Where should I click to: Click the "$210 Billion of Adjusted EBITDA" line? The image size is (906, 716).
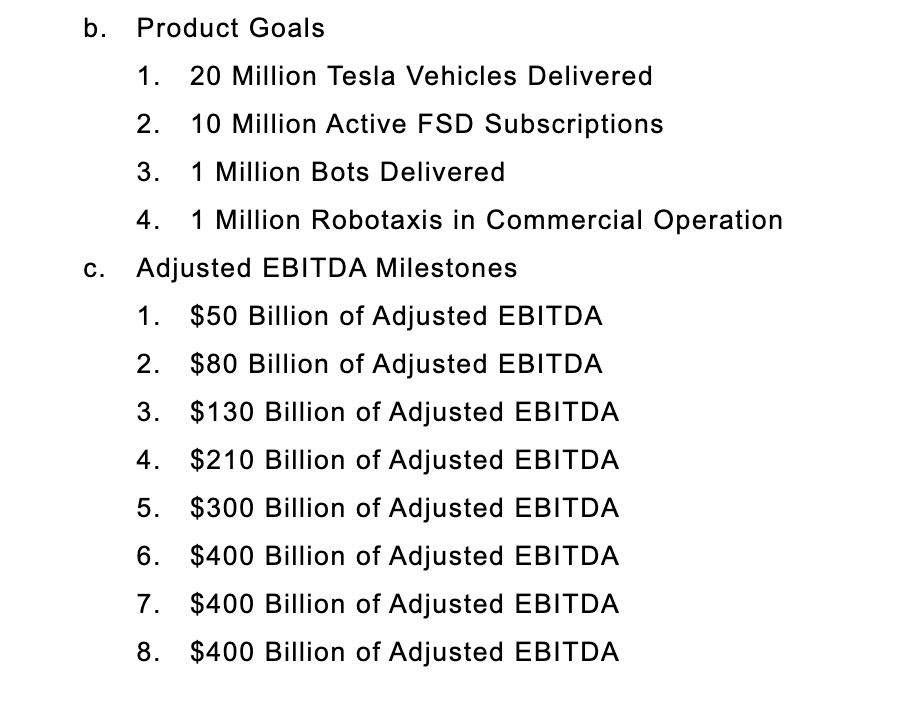tap(404, 460)
